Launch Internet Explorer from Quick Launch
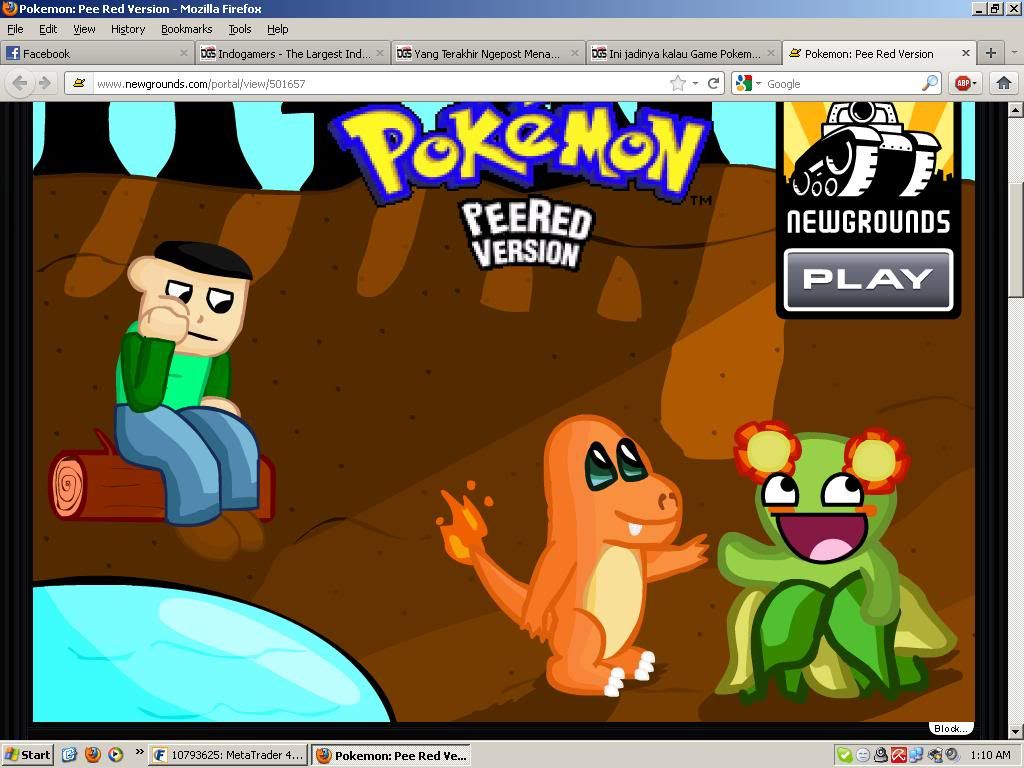Viewport: 1024px width, 768px height. [69, 755]
